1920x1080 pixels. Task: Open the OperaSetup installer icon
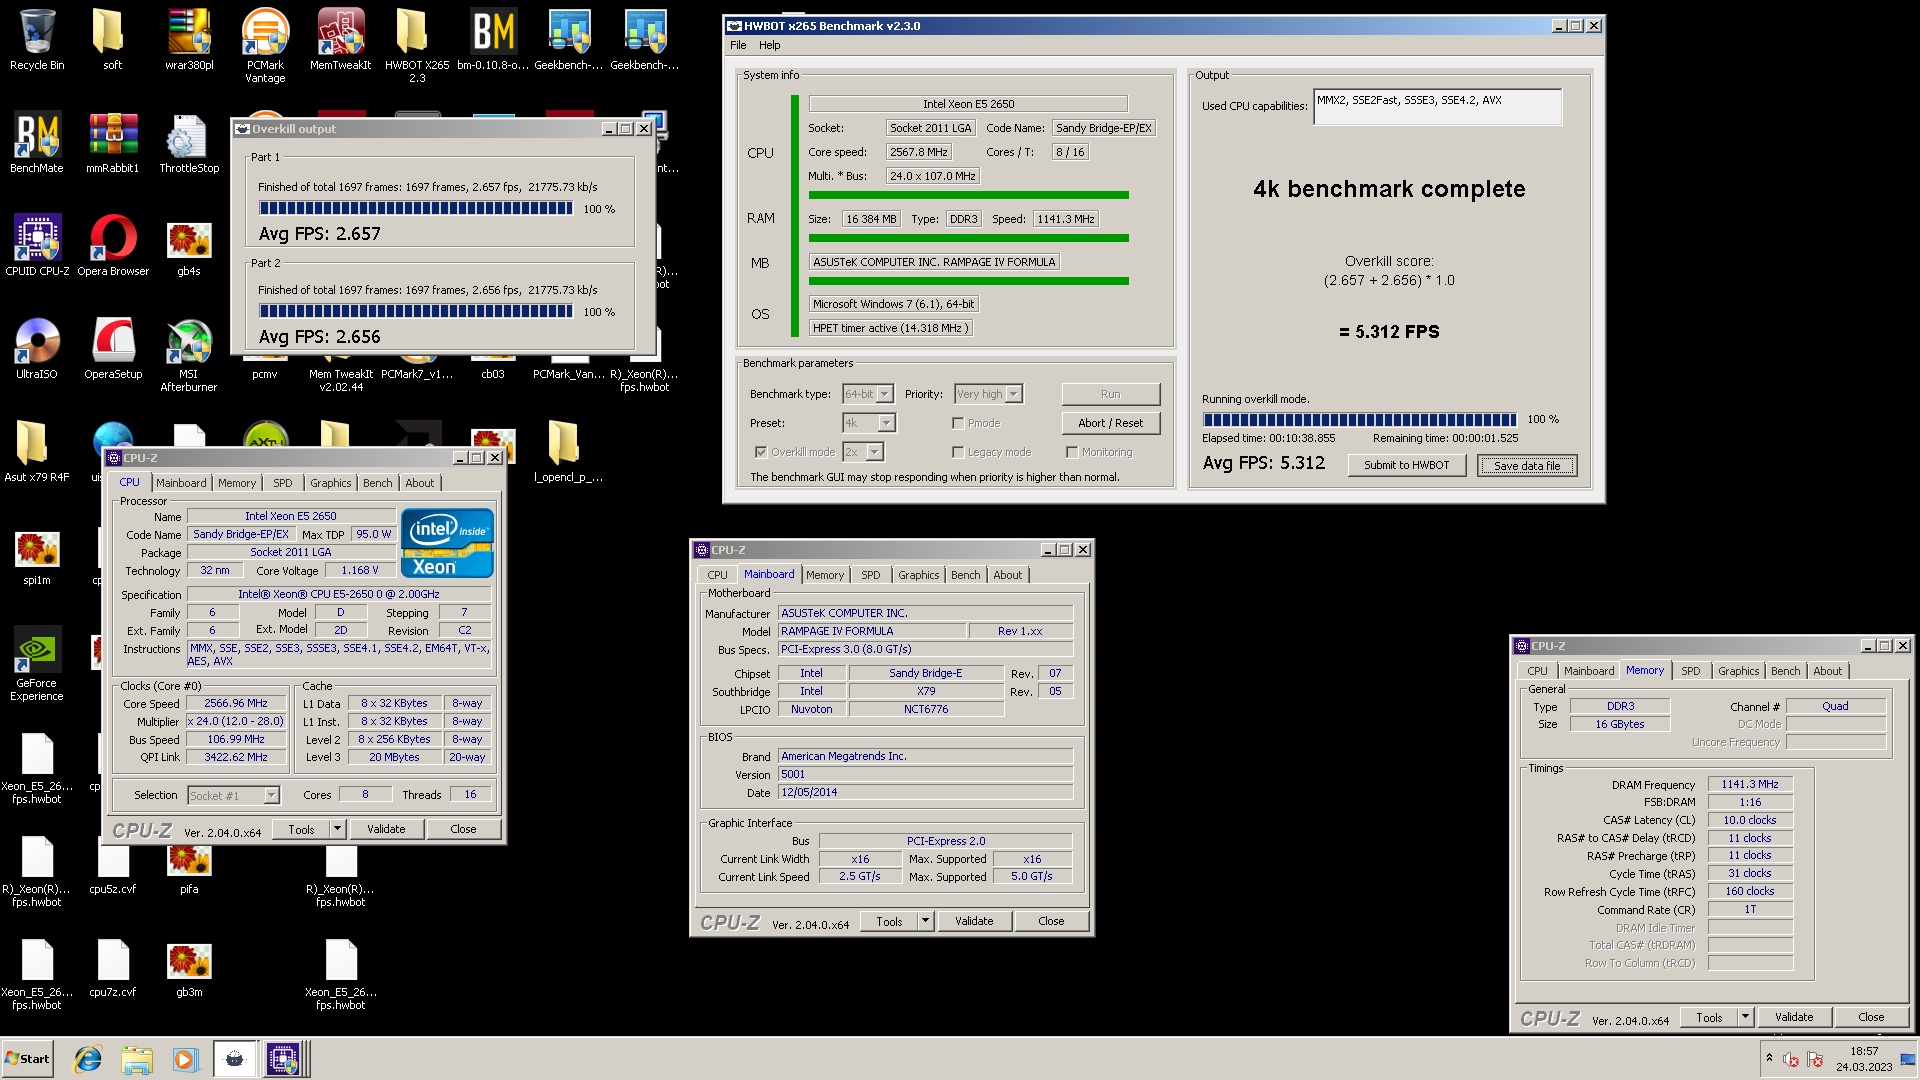click(113, 349)
